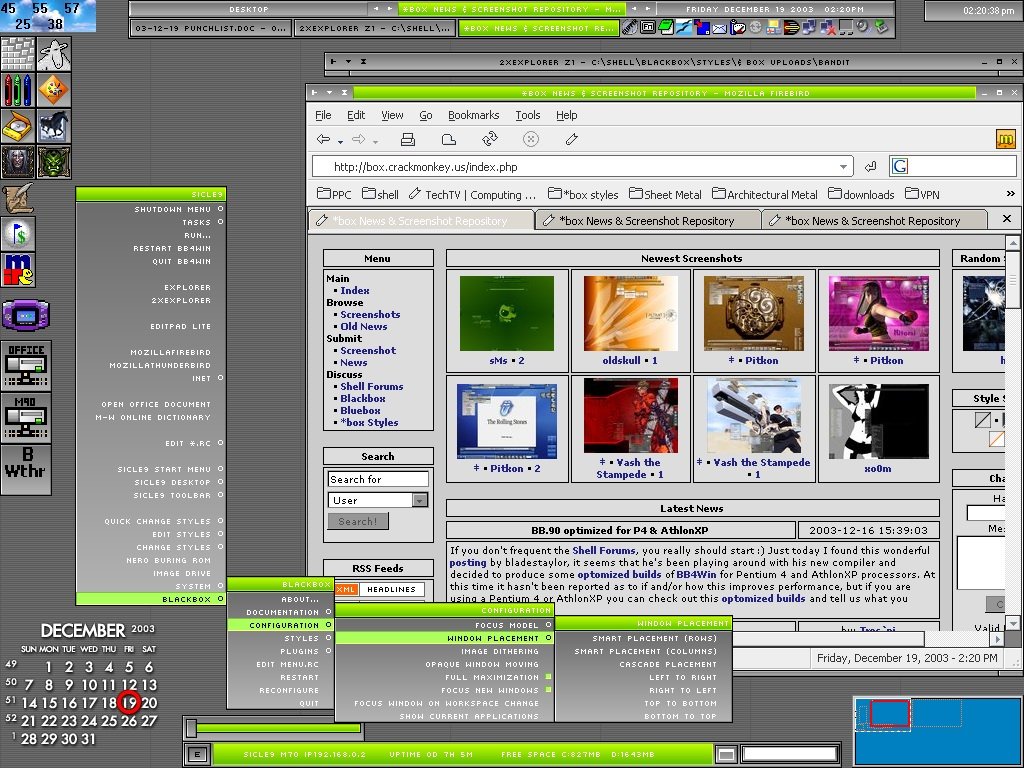Click the Reload icon in Firebird toolbar
The image size is (1024, 768).
point(489,139)
